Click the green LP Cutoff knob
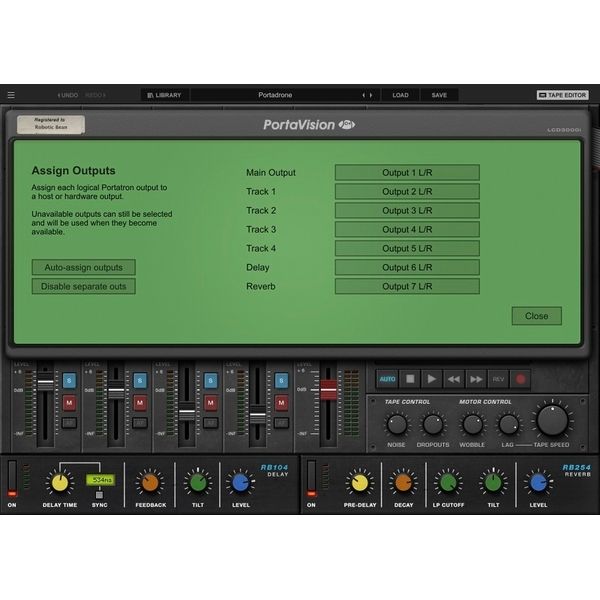Image resolution: width=600 pixels, height=600 pixels. pyautogui.click(x=448, y=483)
